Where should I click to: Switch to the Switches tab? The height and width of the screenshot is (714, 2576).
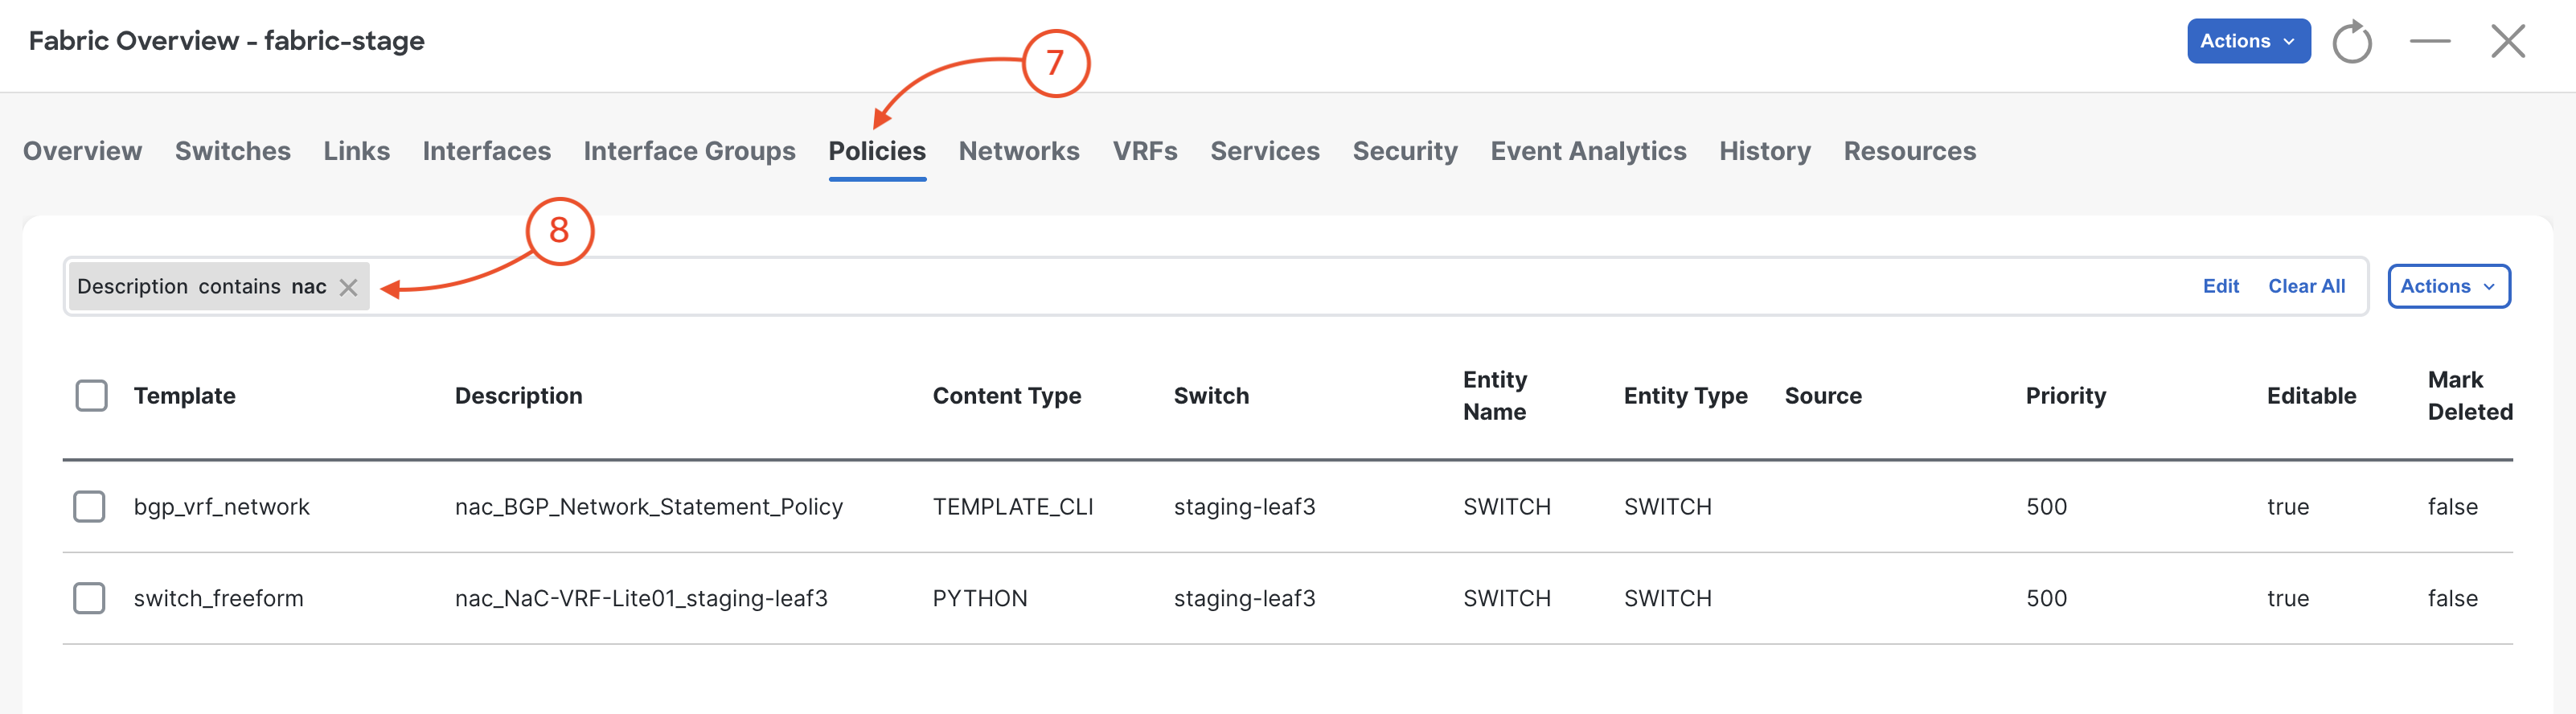(232, 151)
